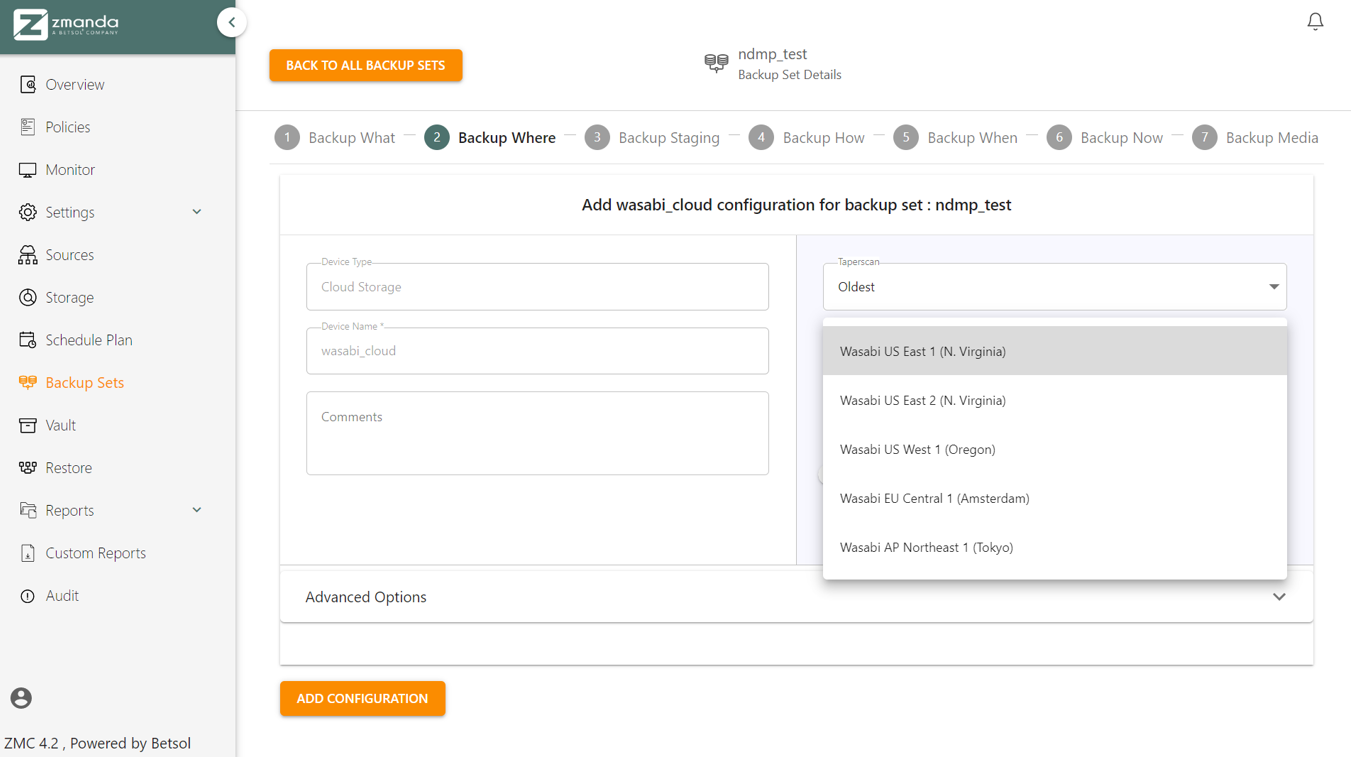The height and width of the screenshot is (757, 1353).
Task: Click Back To All Backup Sets button
Action: (x=366, y=65)
